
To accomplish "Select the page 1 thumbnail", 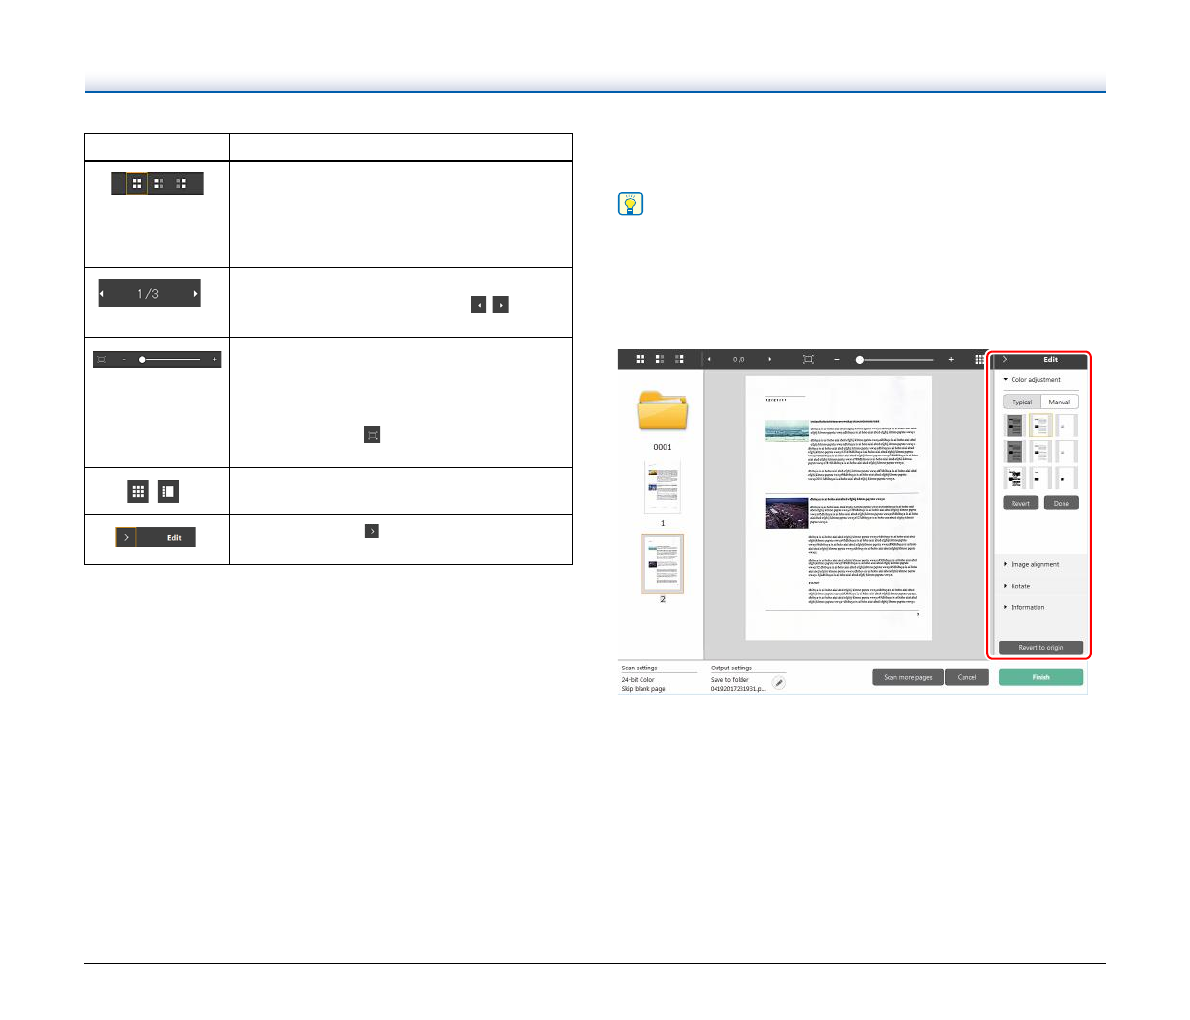I will pyautogui.click(x=662, y=488).
